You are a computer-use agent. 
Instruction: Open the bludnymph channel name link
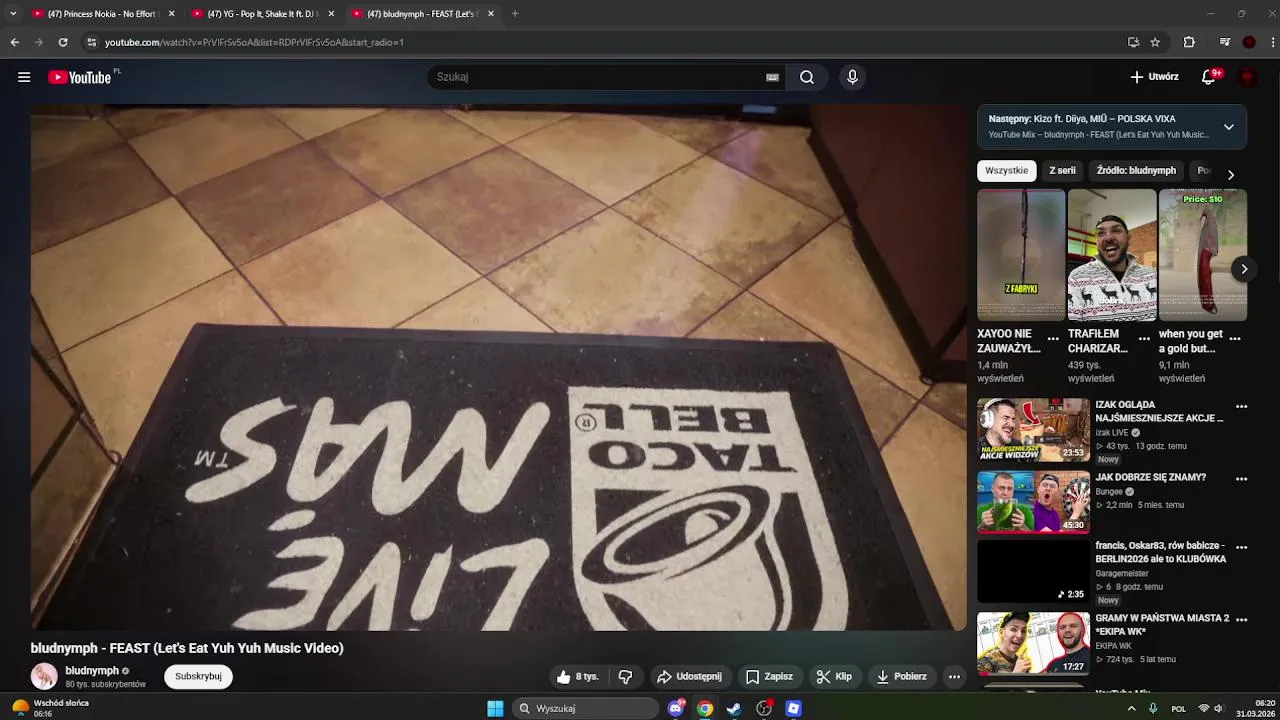pos(92,671)
